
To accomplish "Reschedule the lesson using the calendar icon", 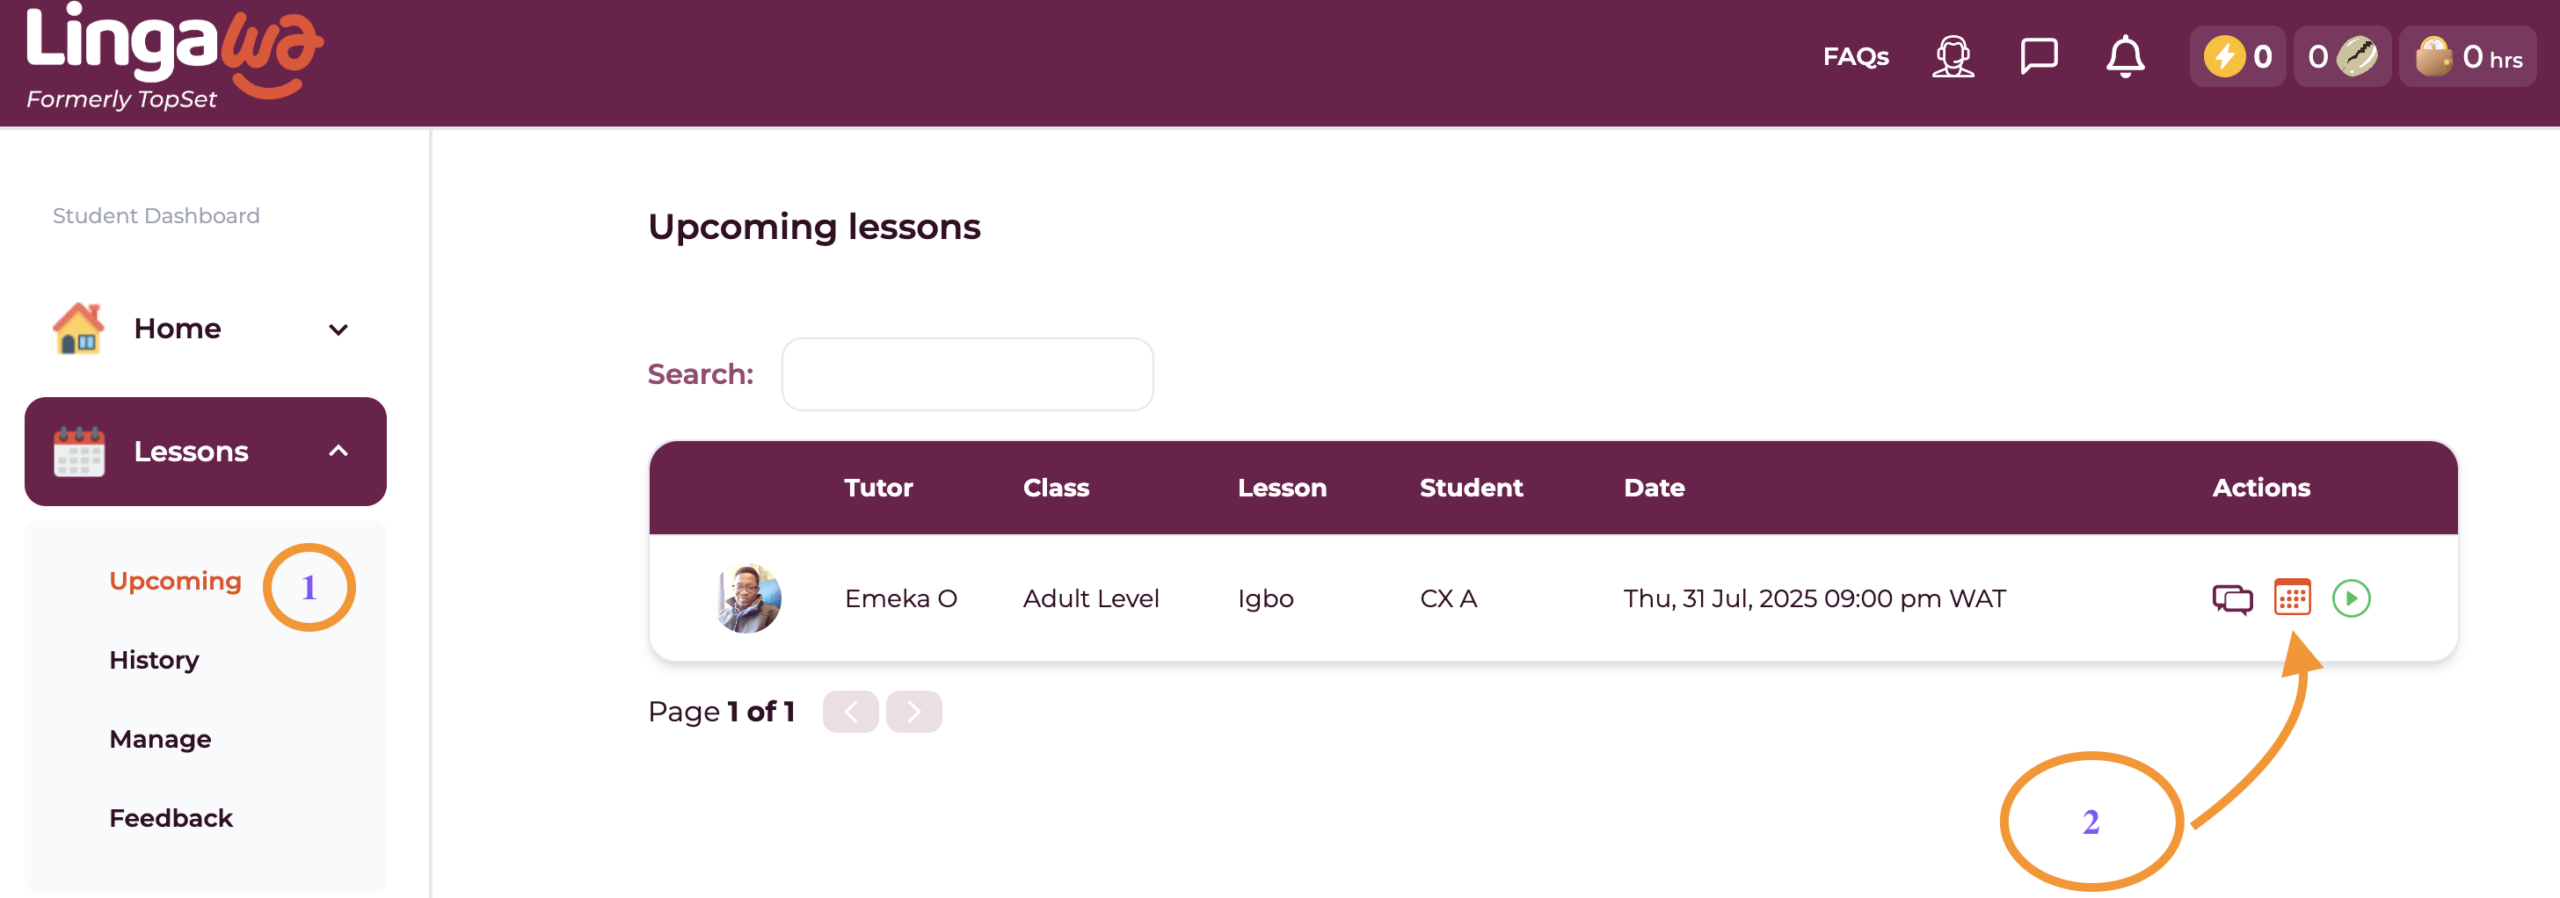I will pyautogui.click(x=2292, y=598).
